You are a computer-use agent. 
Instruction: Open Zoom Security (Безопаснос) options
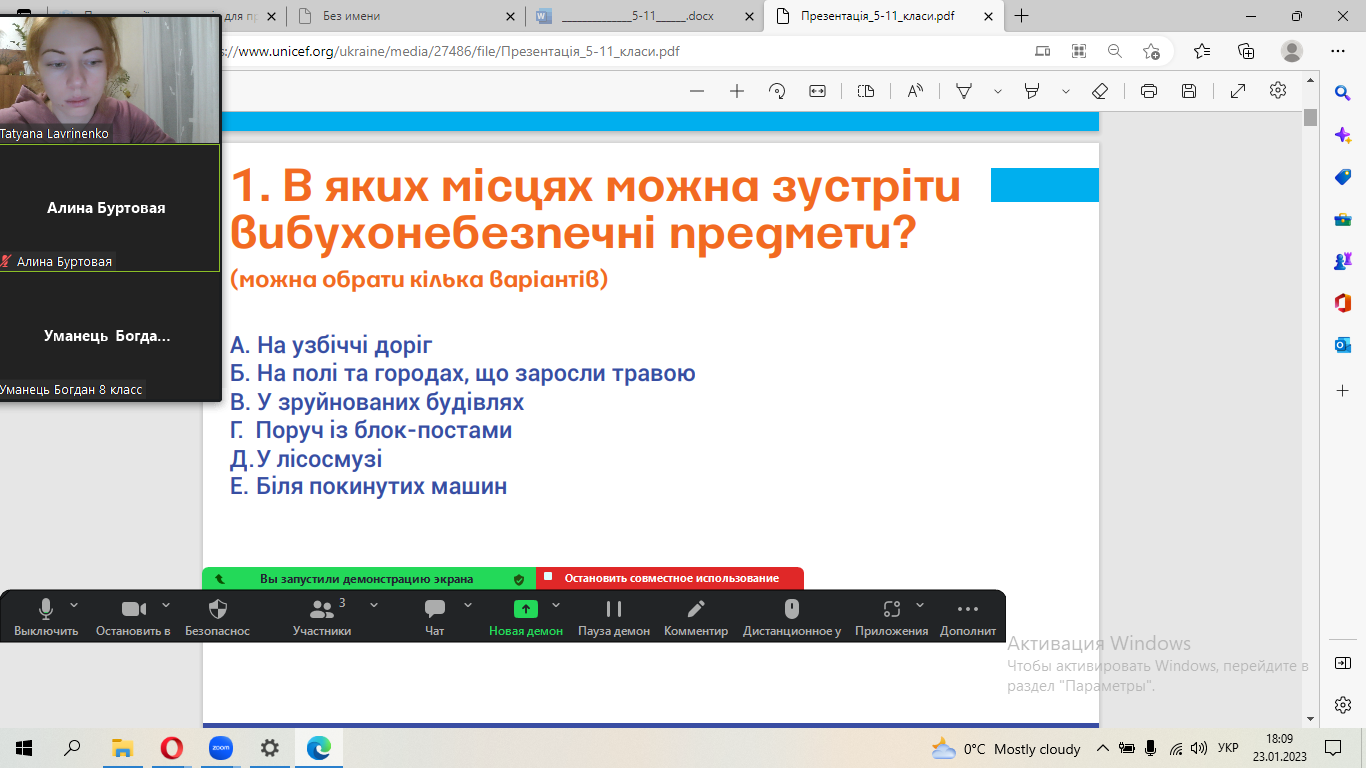217,616
